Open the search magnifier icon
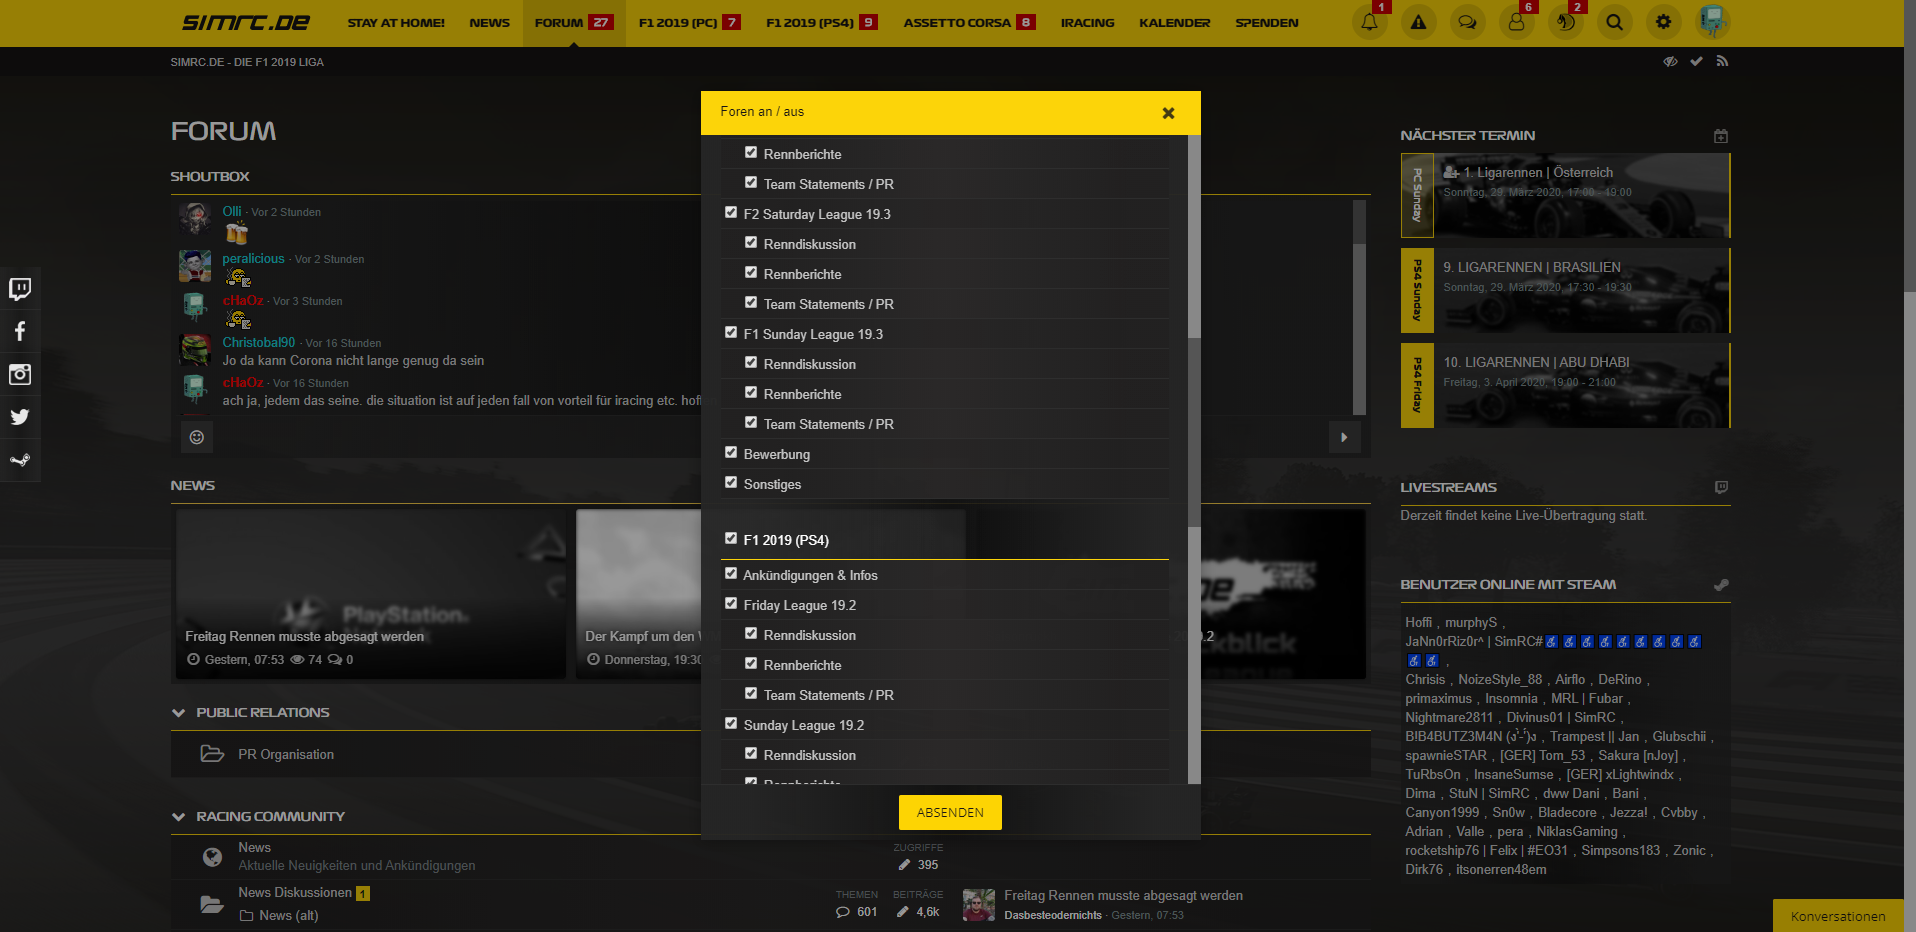The image size is (1916, 932). tap(1614, 22)
